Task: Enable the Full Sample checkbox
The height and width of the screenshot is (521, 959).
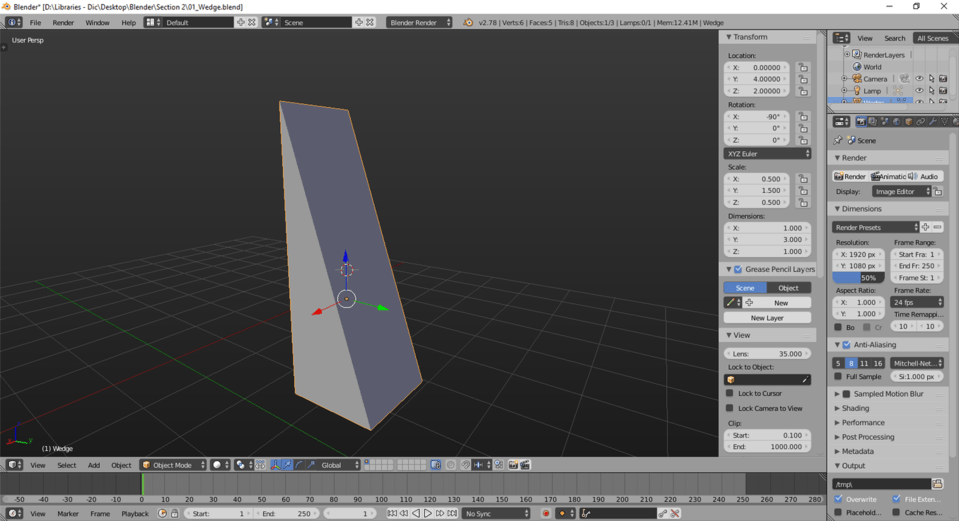Action: 838,377
